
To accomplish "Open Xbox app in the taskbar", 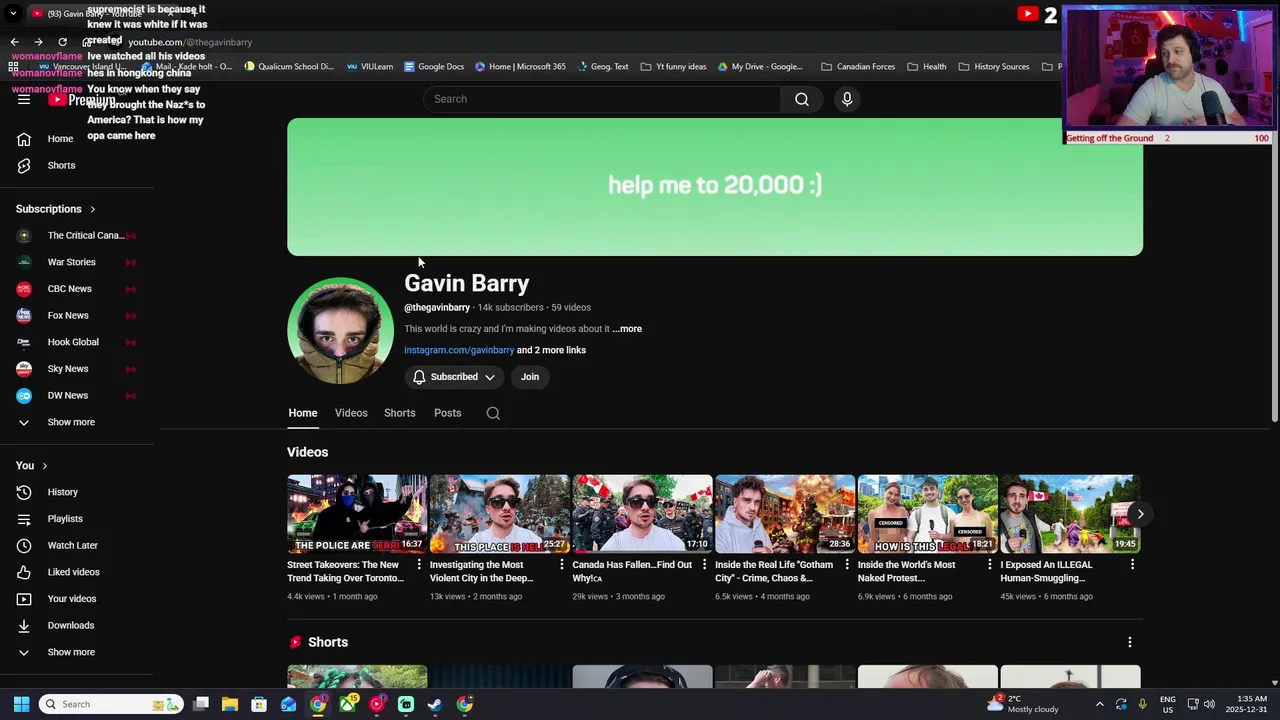I will click(347, 704).
